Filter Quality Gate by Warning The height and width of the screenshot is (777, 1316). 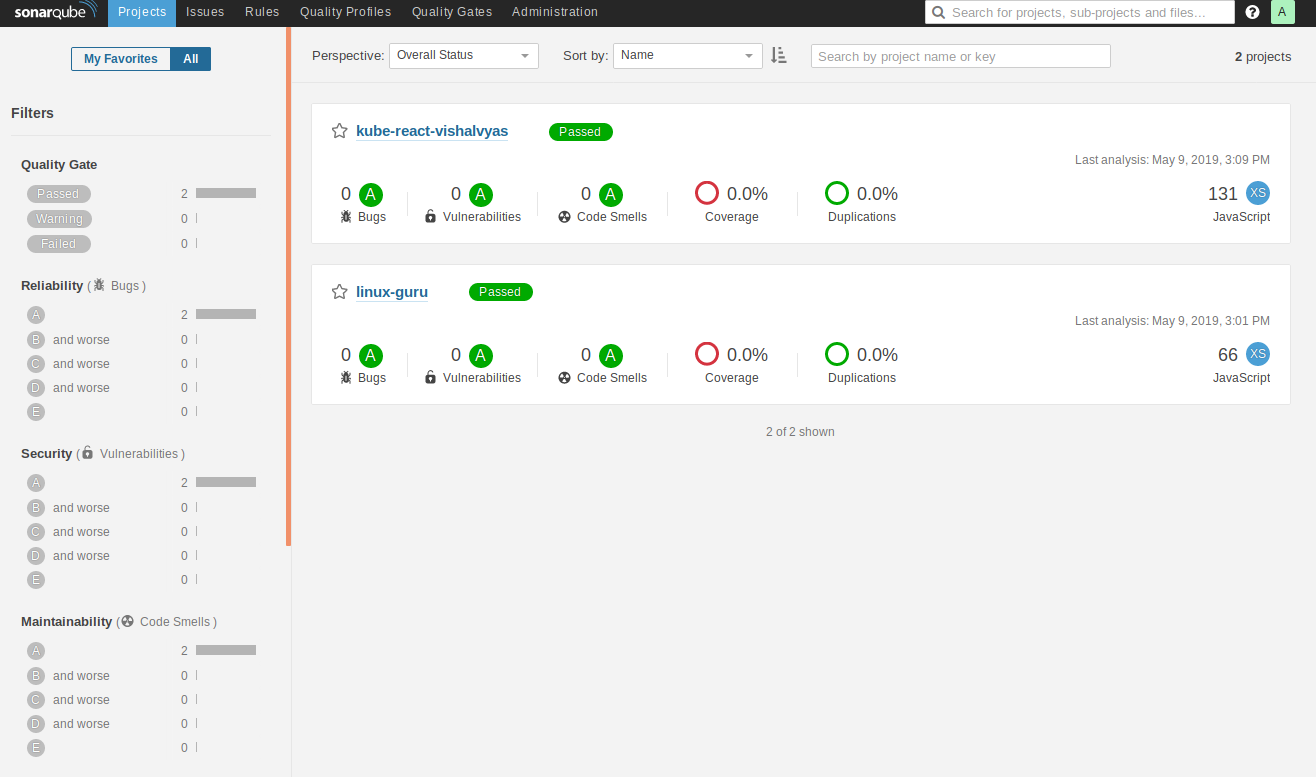click(59, 219)
